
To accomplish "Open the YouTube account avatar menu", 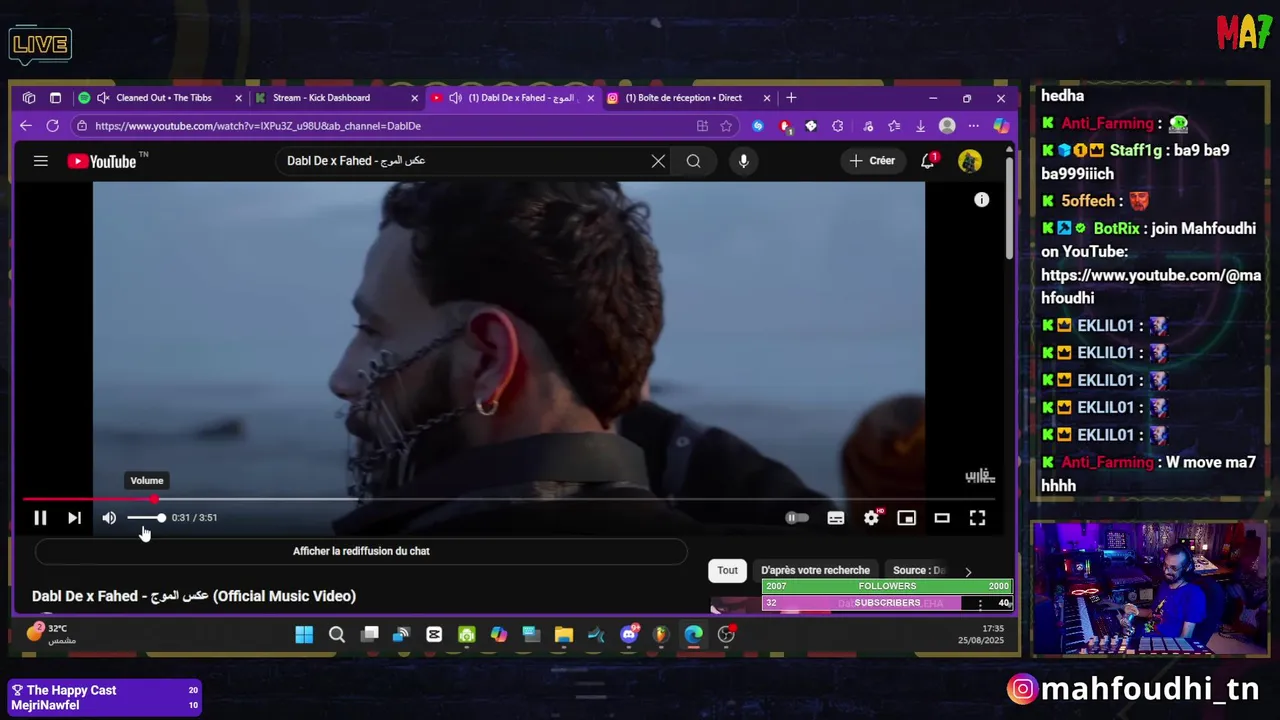I will pos(970,161).
